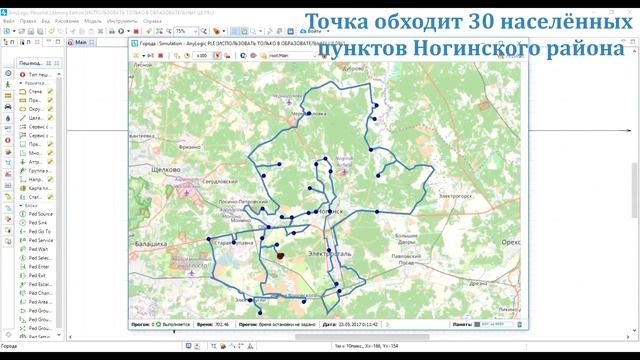Open the Правка menu
Viewport: 640px width, 360px height.
click(28, 21)
